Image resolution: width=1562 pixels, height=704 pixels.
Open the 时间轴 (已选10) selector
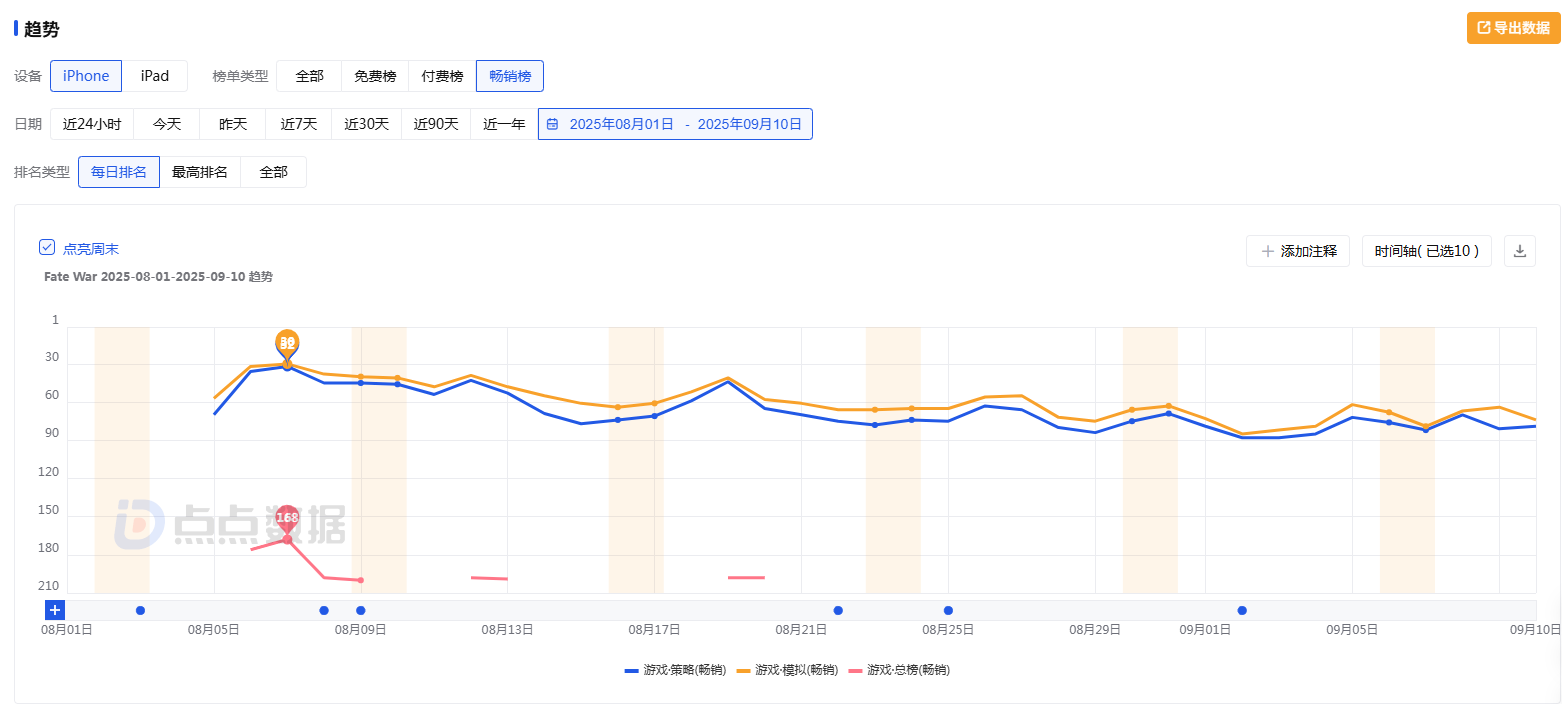[x=1426, y=251]
